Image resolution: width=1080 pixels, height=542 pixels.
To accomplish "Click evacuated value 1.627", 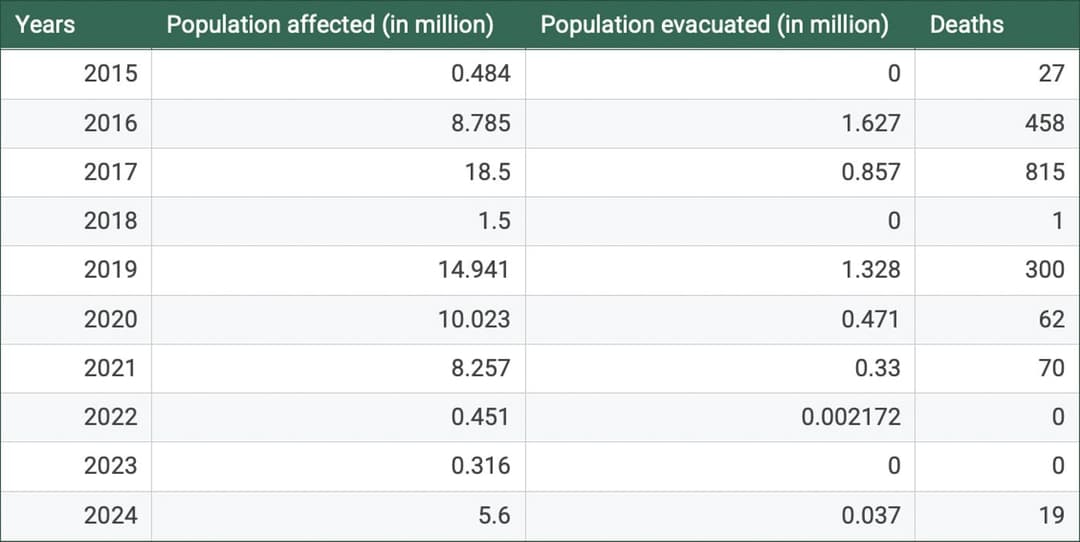I will point(871,123).
